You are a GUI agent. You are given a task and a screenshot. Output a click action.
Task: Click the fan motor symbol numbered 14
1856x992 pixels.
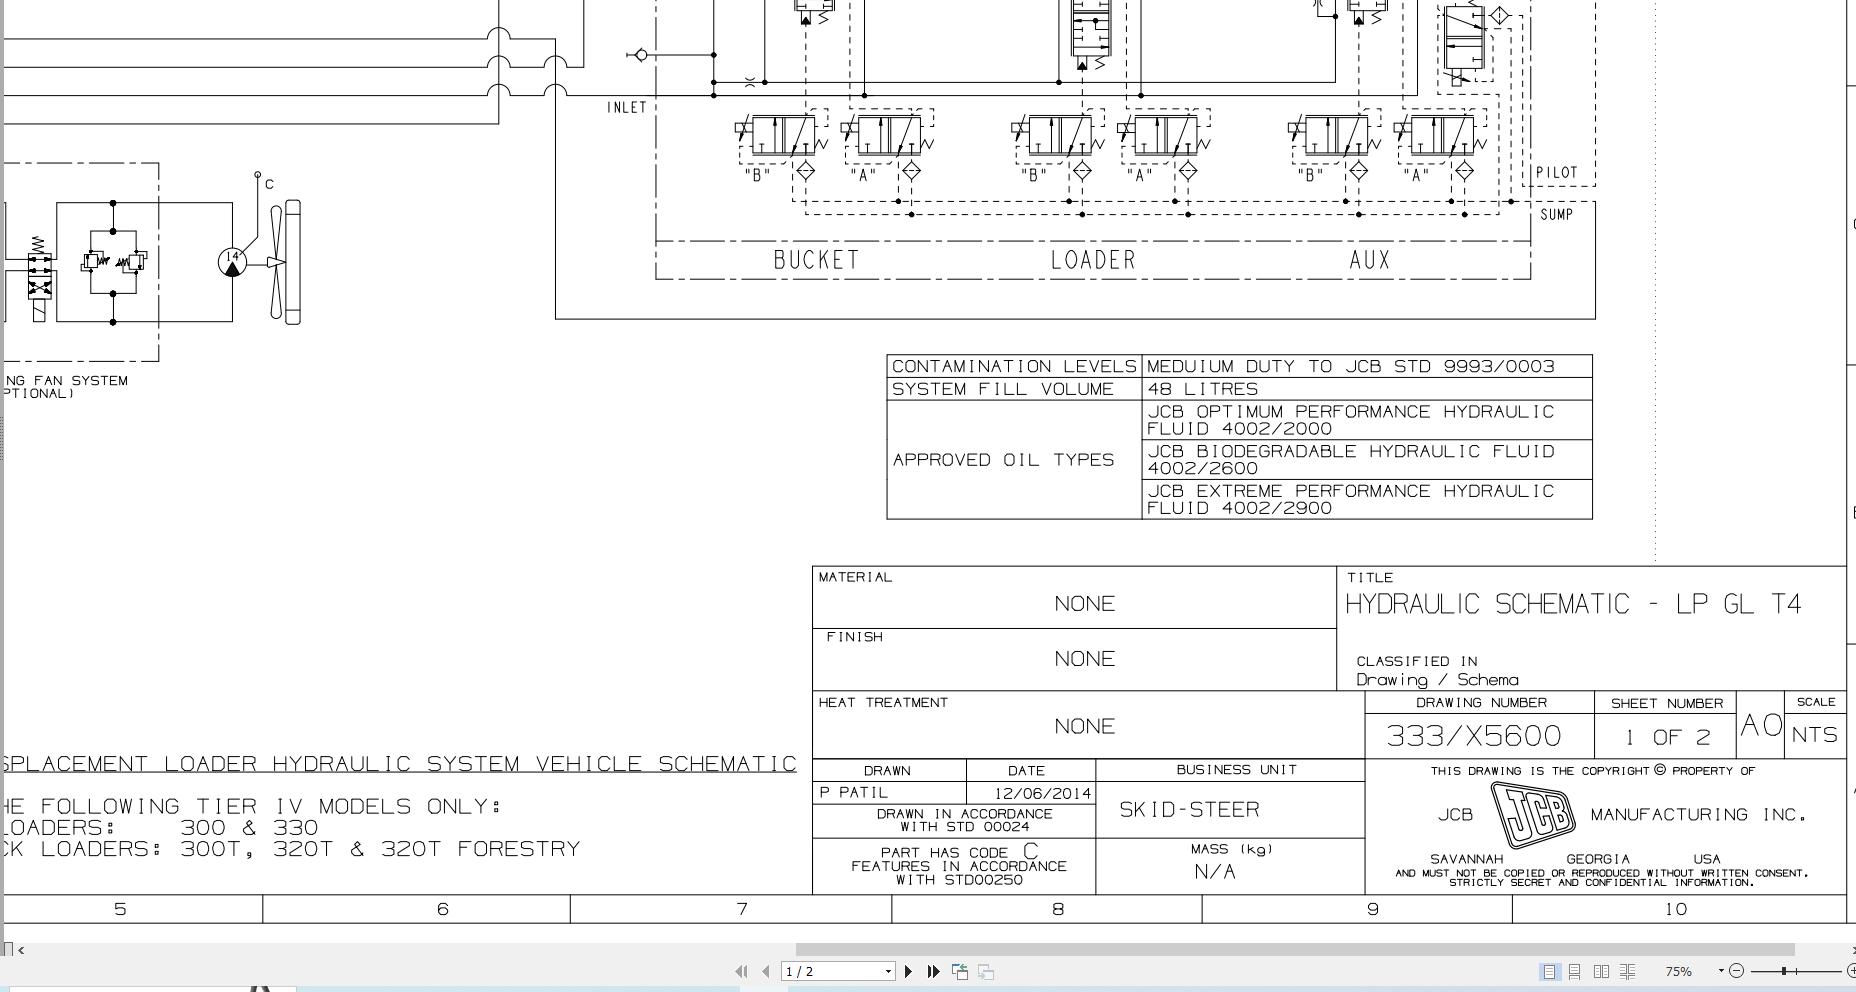click(x=232, y=262)
